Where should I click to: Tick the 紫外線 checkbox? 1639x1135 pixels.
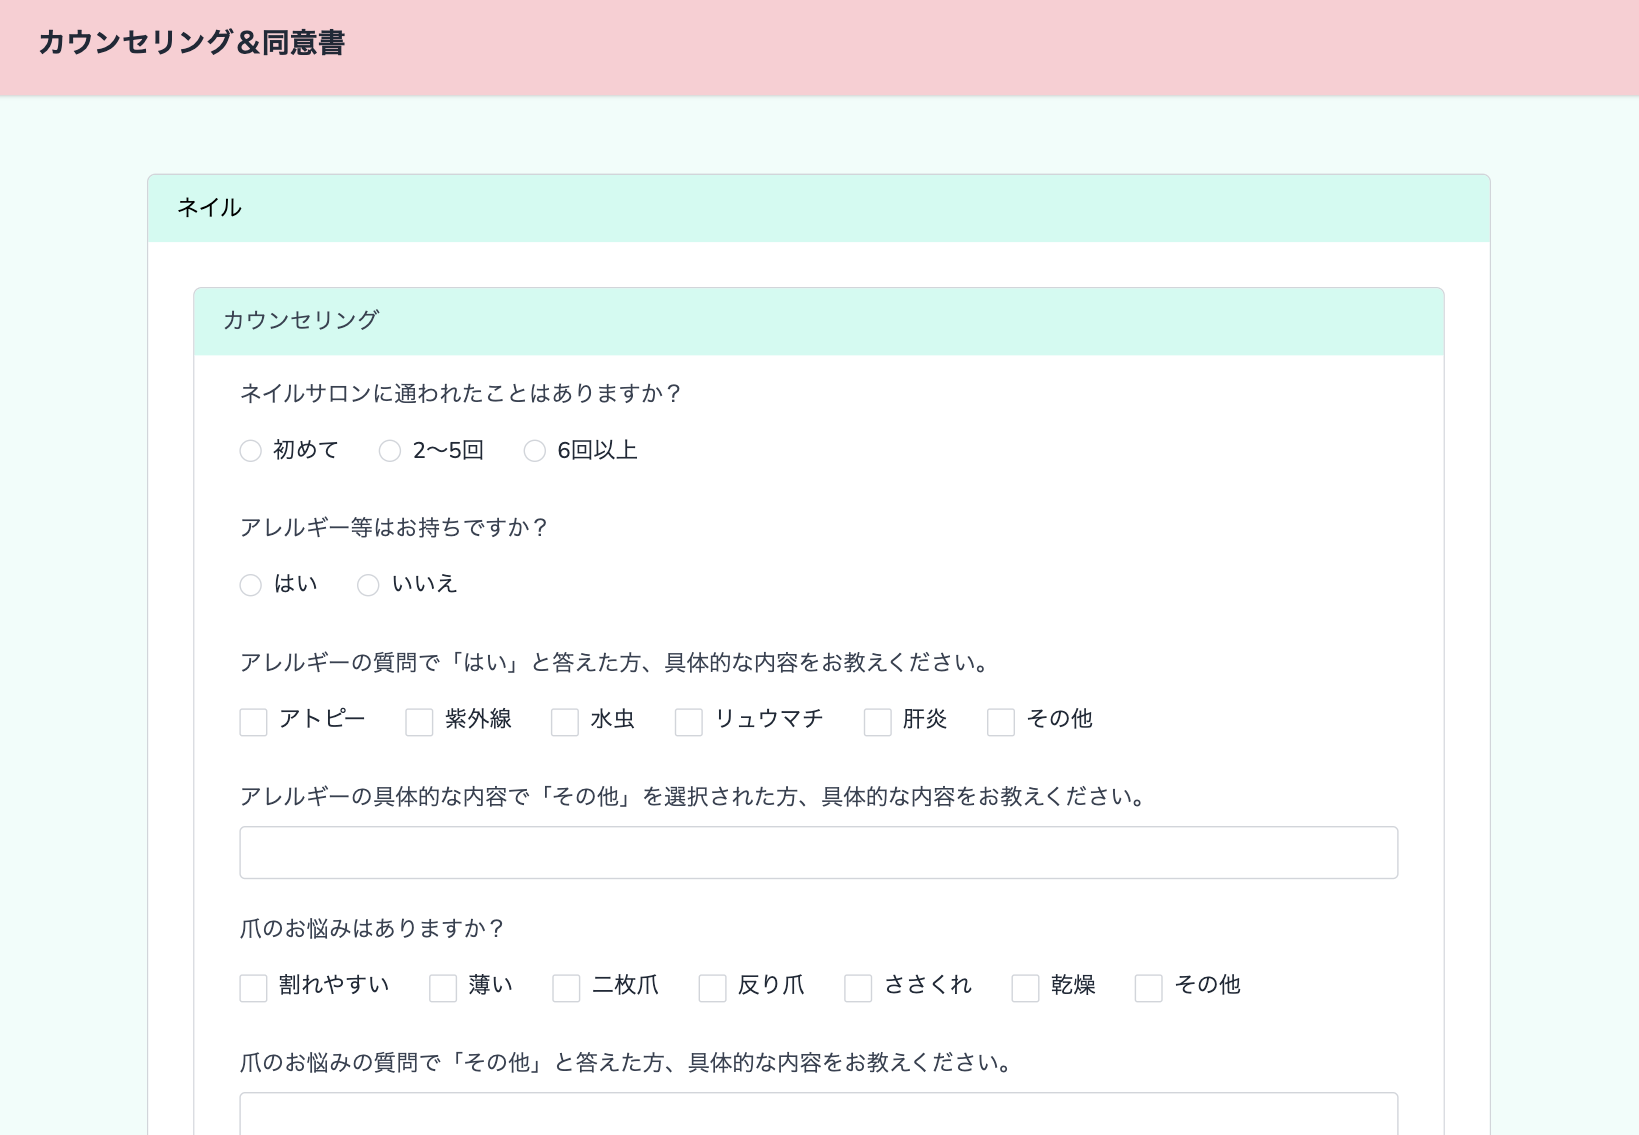(419, 722)
